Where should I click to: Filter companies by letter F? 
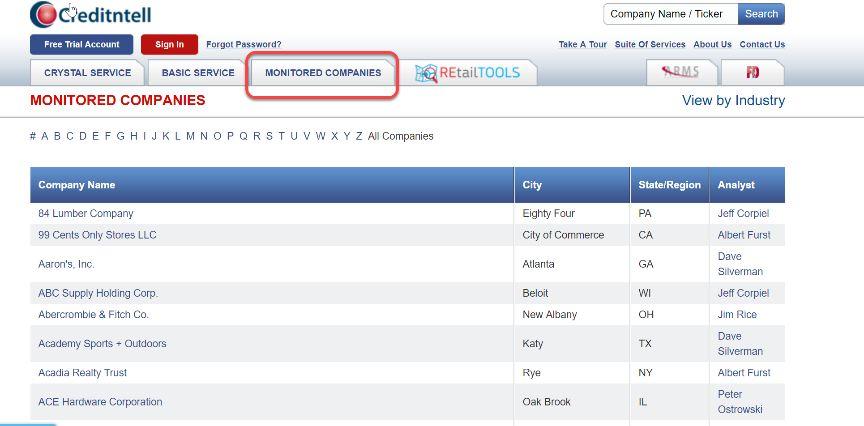coord(108,136)
